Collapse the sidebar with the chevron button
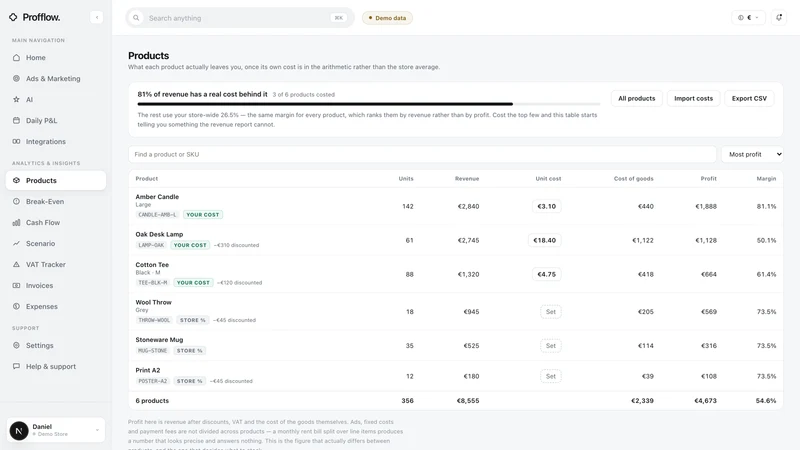 coord(96,17)
